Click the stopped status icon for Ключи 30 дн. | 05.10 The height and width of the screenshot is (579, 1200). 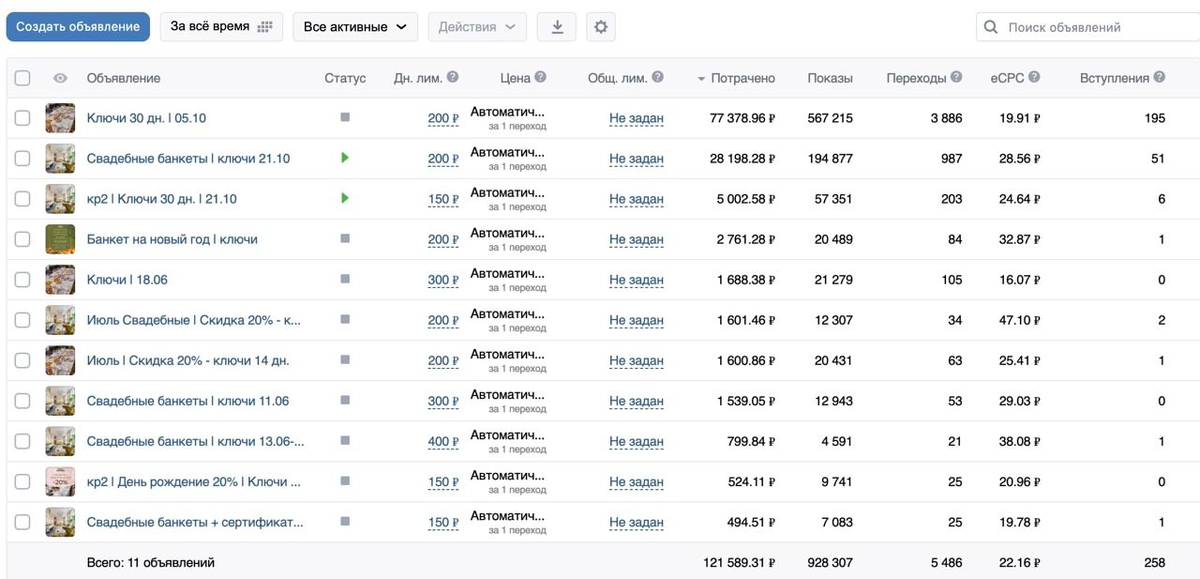[x=345, y=117]
